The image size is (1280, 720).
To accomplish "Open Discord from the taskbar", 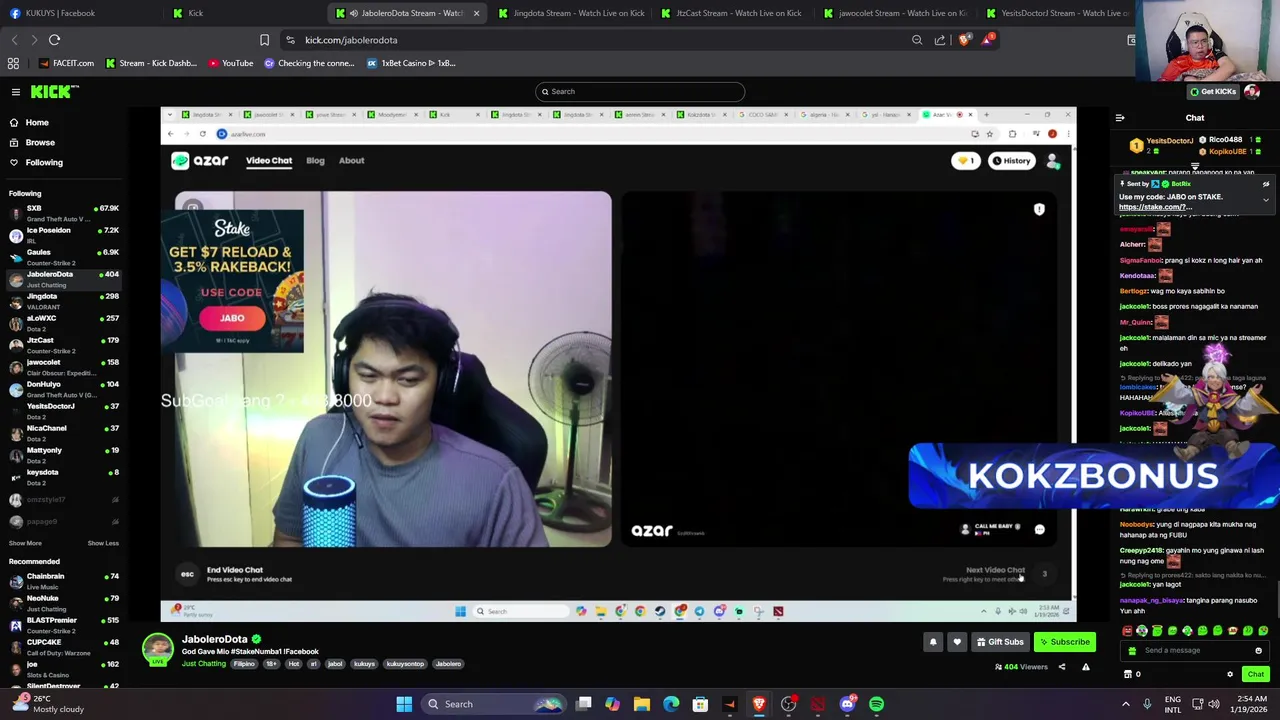I will point(847,704).
